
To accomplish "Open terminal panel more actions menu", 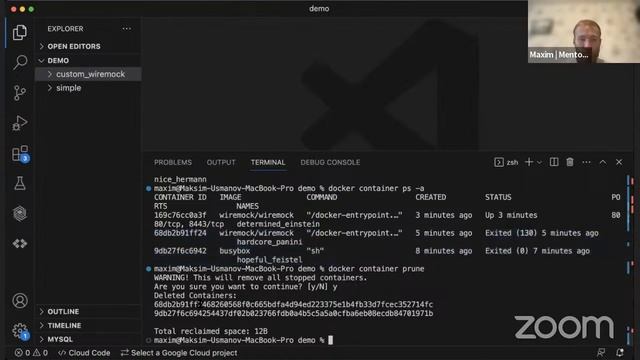I will [586, 162].
